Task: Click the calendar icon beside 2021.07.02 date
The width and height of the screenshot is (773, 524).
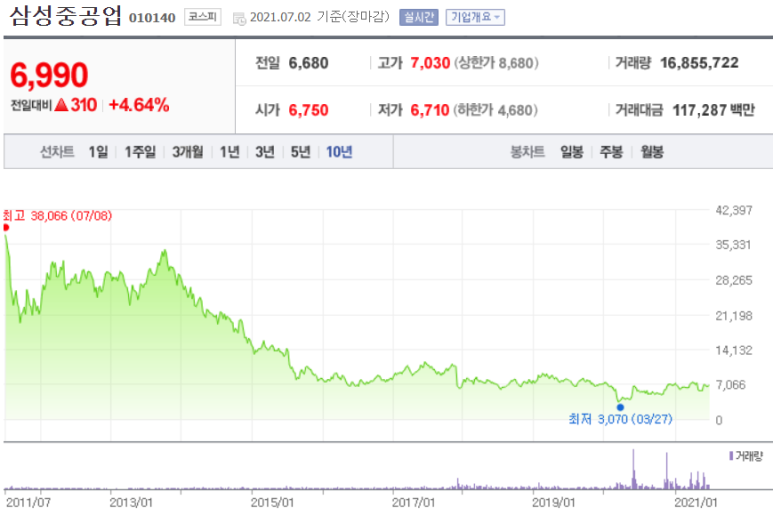Action: click(x=239, y=19)
